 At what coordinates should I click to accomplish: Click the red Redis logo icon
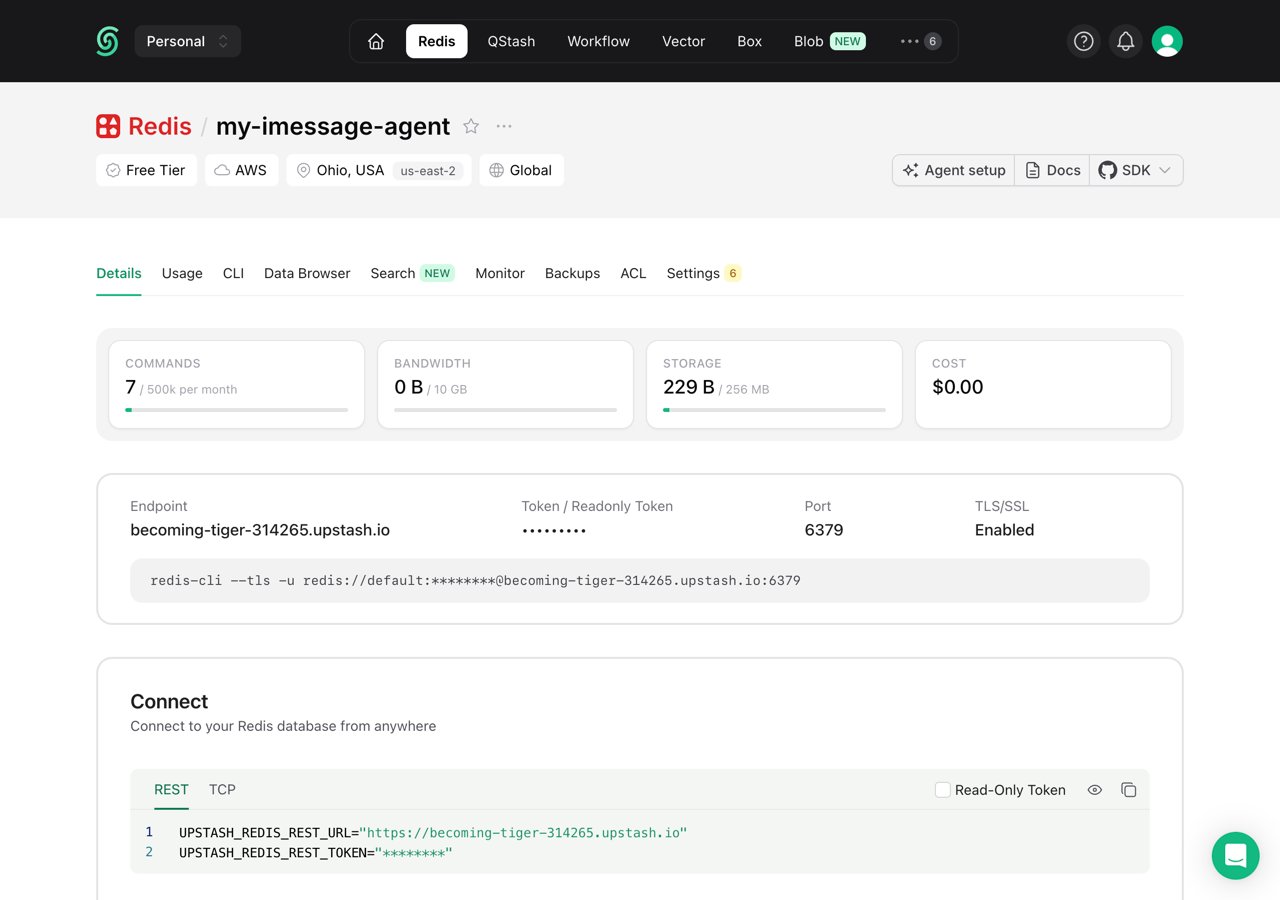click(x=108, y=126)
